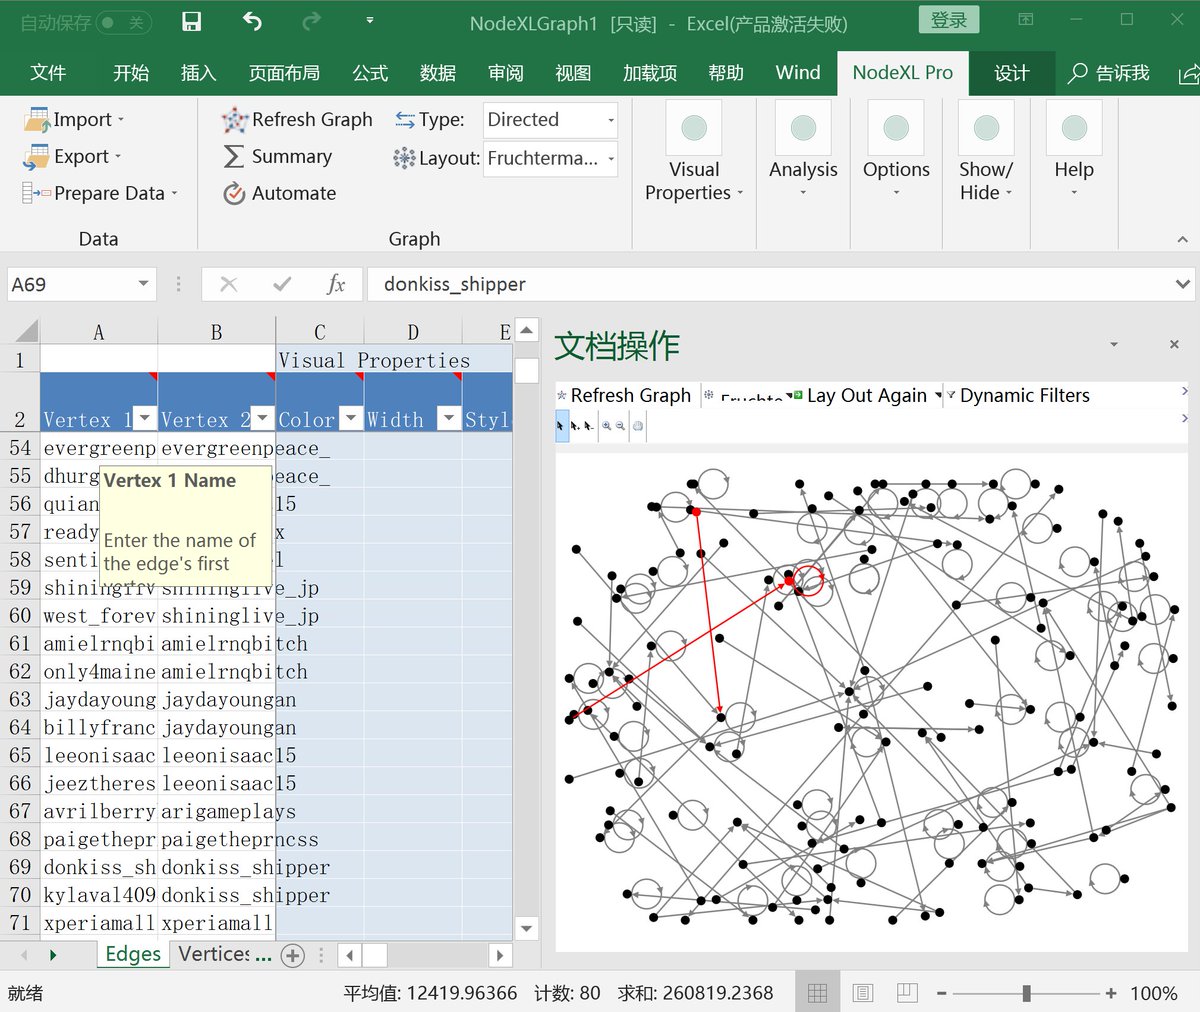Open the Color column filter dropdown
This screenshot has width=1200, height=1012.
350,418
